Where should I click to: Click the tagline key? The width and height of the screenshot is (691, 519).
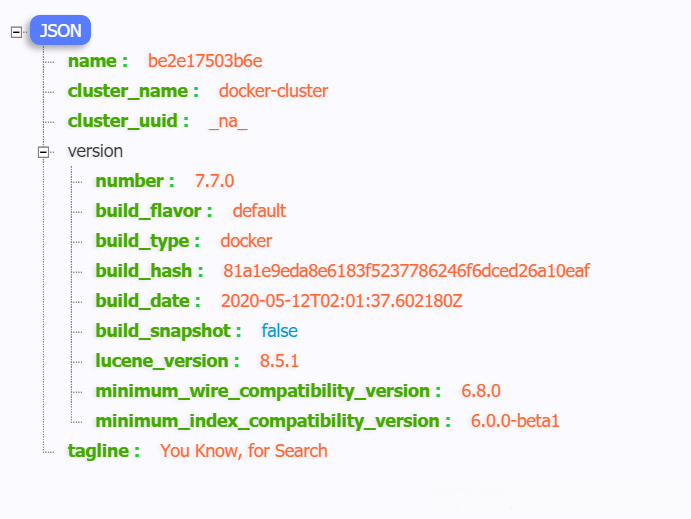click(x=101, y=451)
